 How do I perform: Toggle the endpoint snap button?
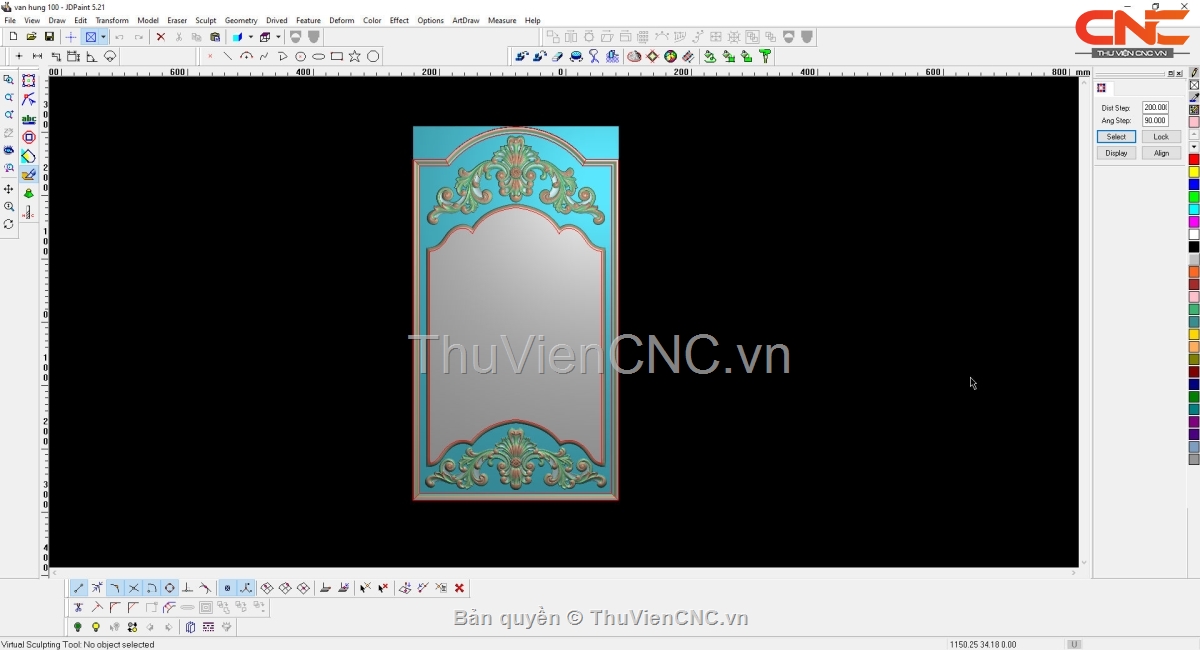79,588
